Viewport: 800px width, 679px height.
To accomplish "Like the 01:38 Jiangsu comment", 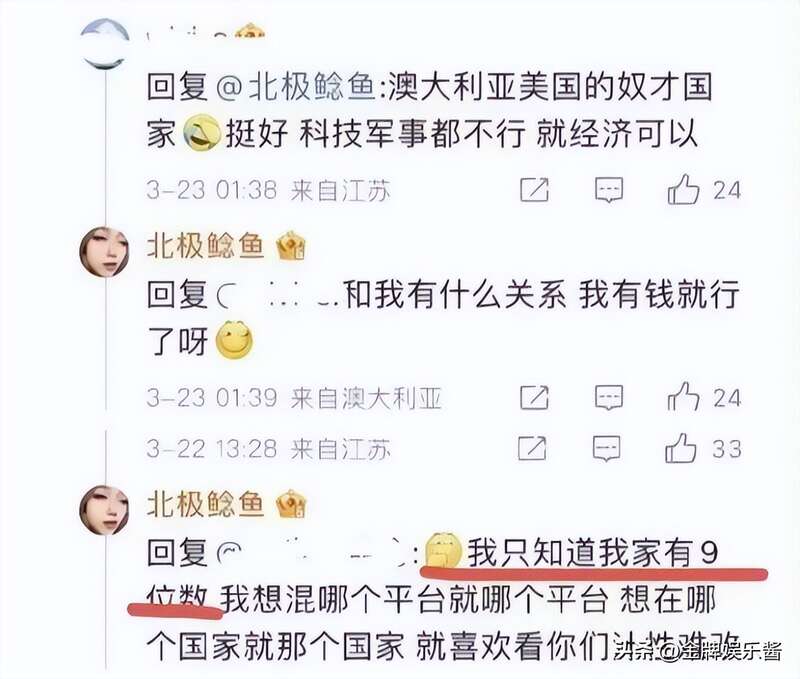I will coord(683,190).
